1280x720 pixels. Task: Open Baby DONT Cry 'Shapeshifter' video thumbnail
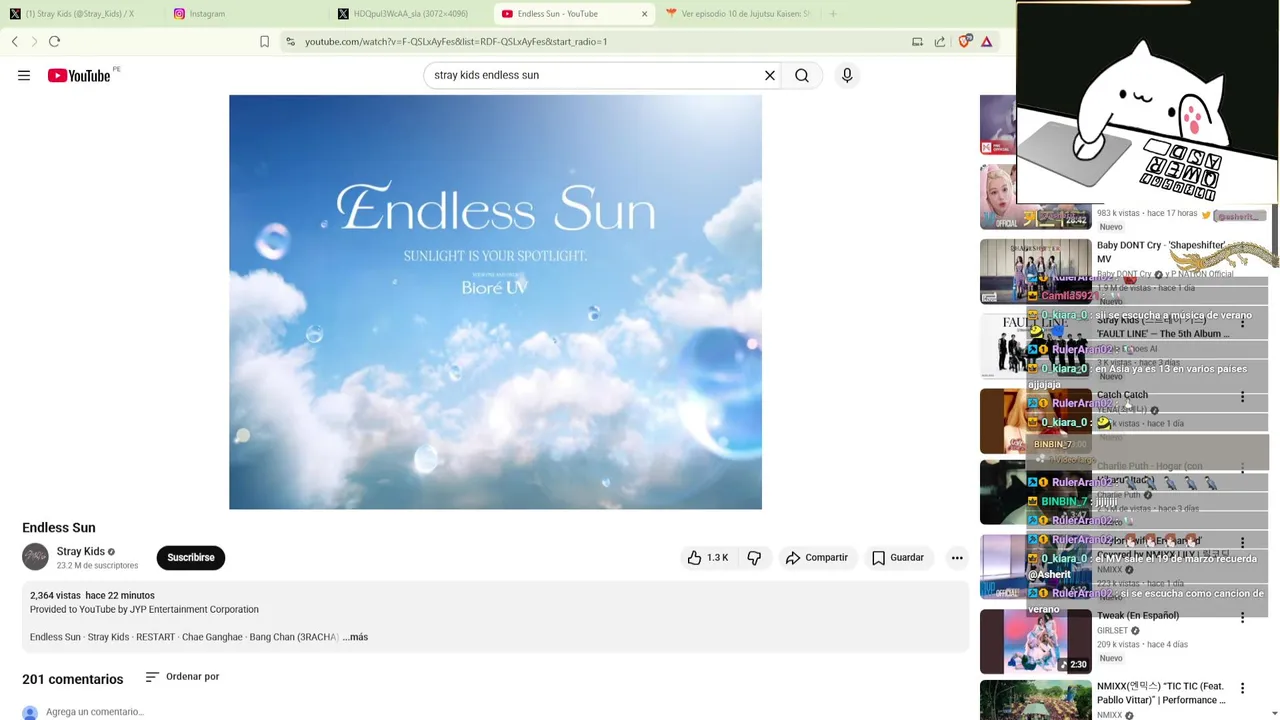click(x=1035, y=271)
